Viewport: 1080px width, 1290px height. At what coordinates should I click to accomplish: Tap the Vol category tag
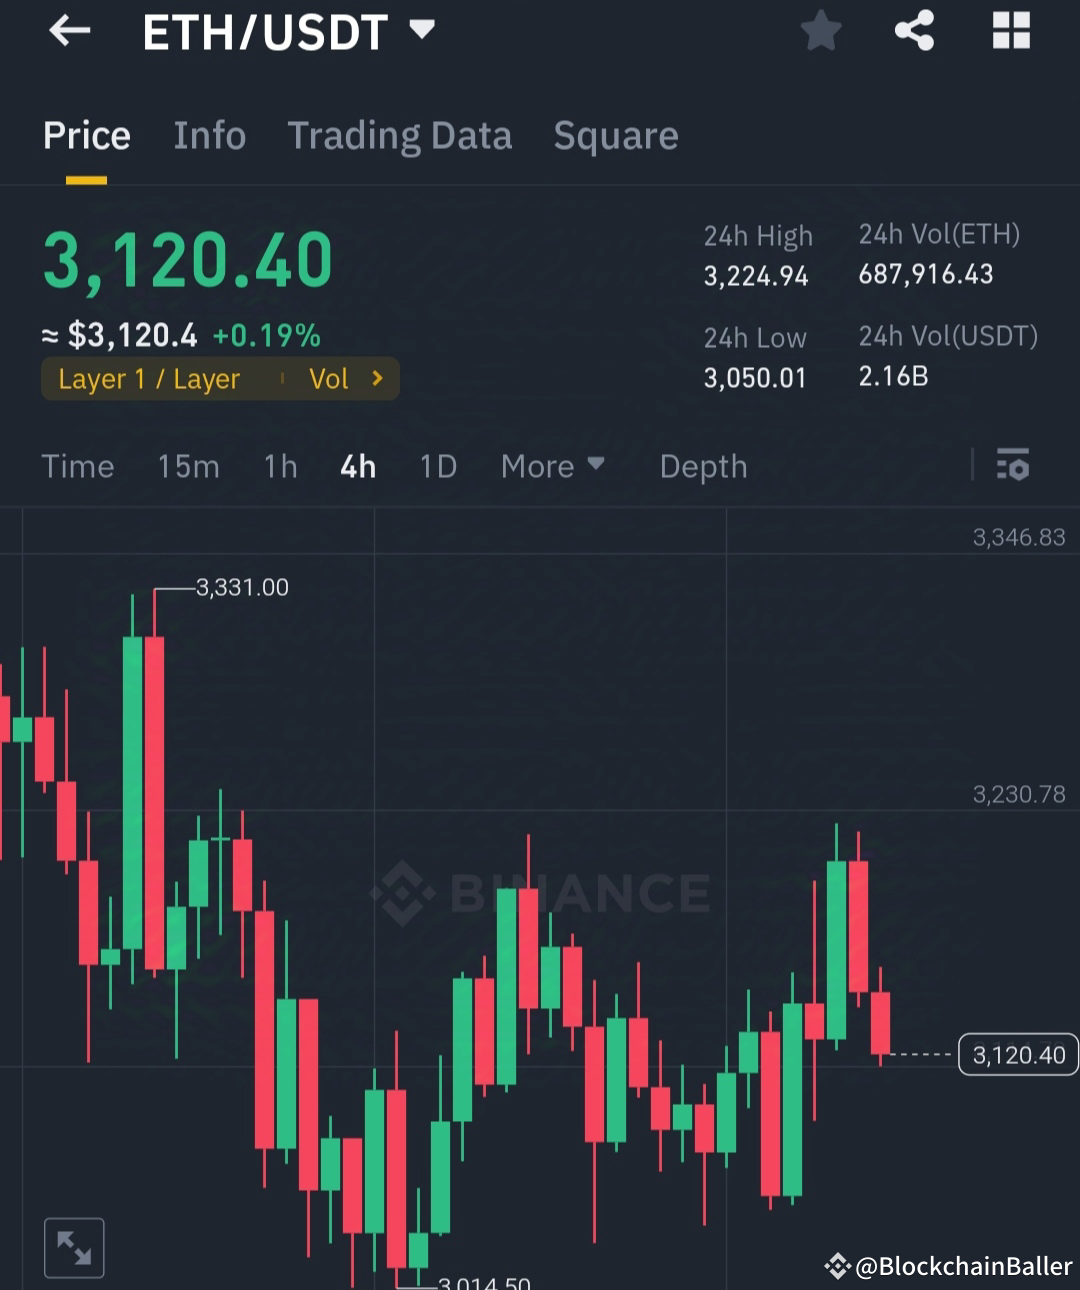click(329, 378)
